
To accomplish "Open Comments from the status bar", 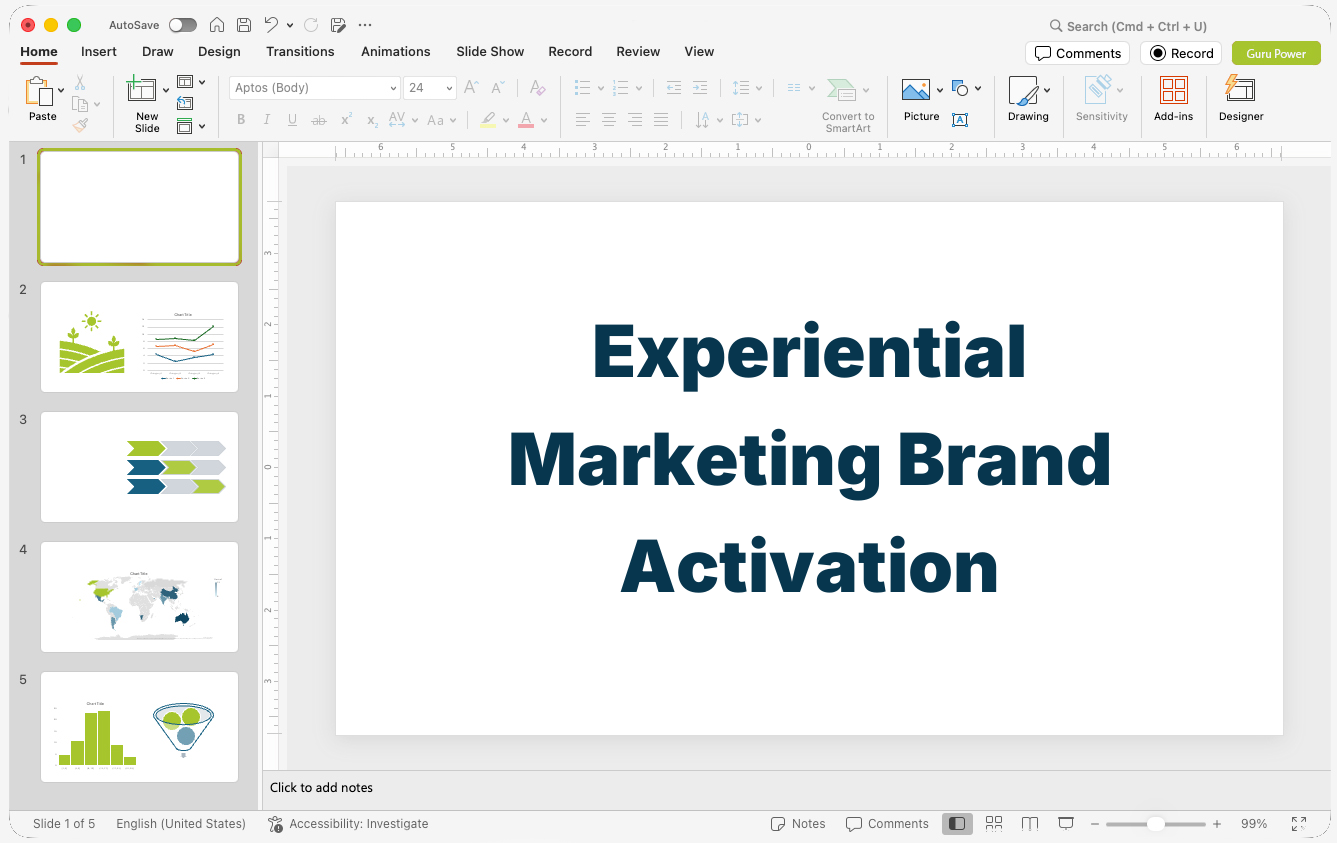I will [887, 824].
